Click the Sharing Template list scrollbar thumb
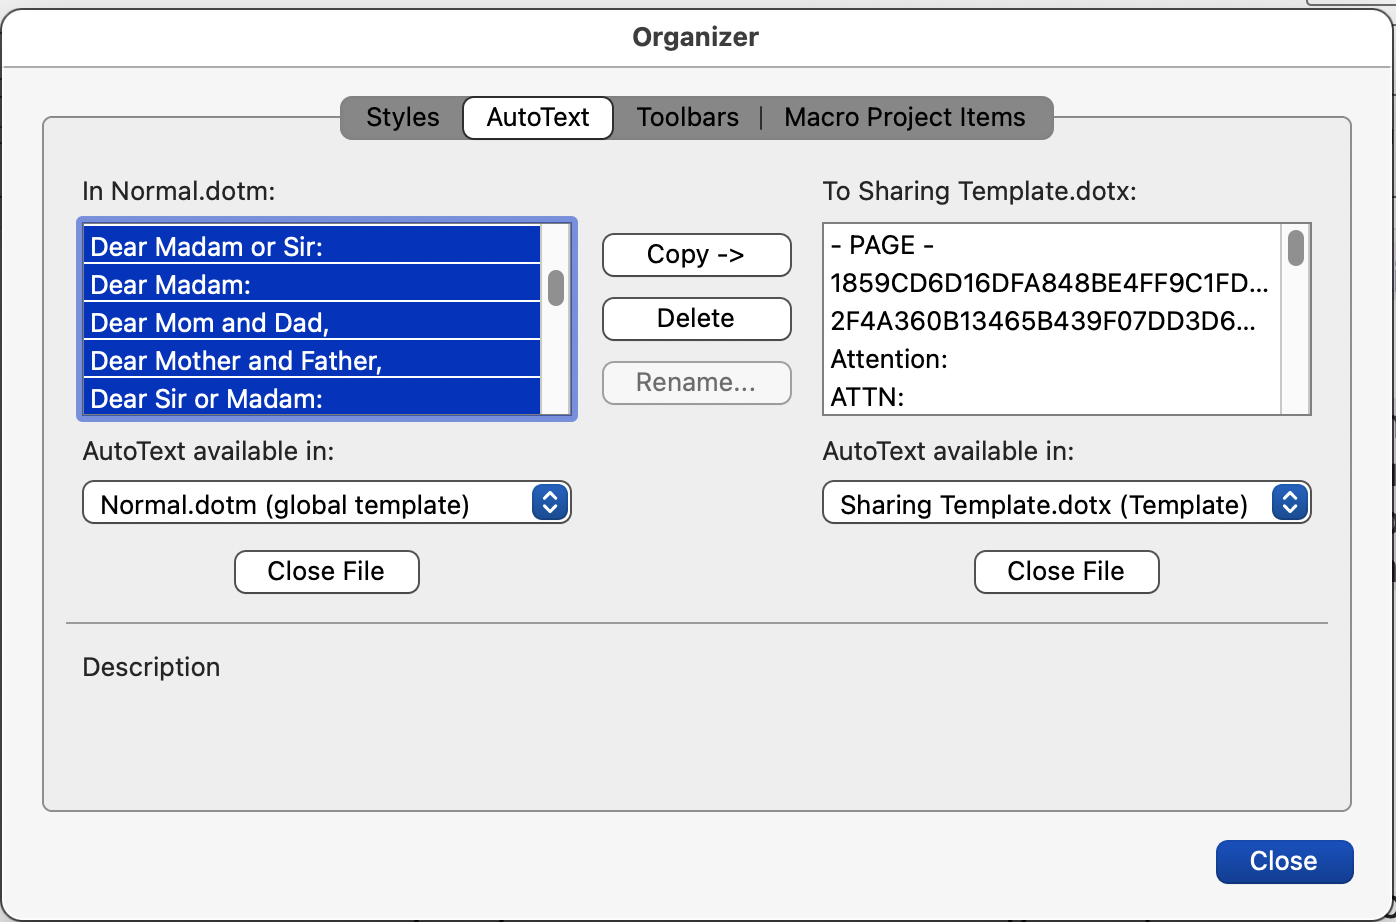This screenshot has width=1396, height=922. coord(1296,247)
